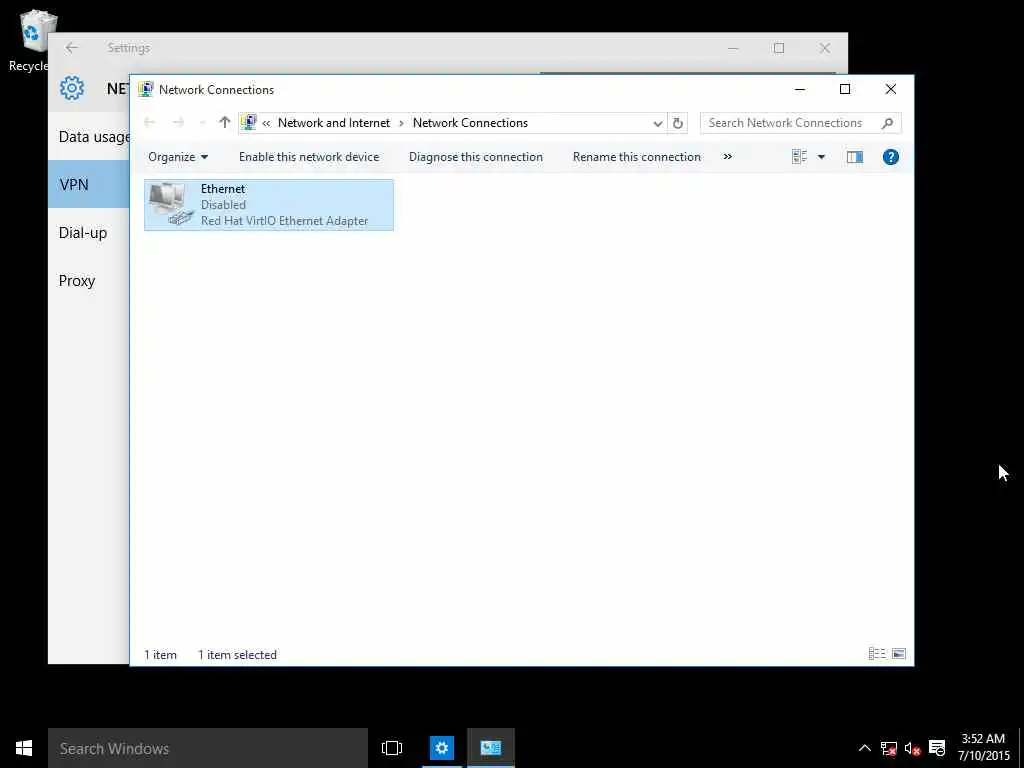Change your view icon in toolbar
Screen dimensions: 1024x768
(x=799, y=157)
